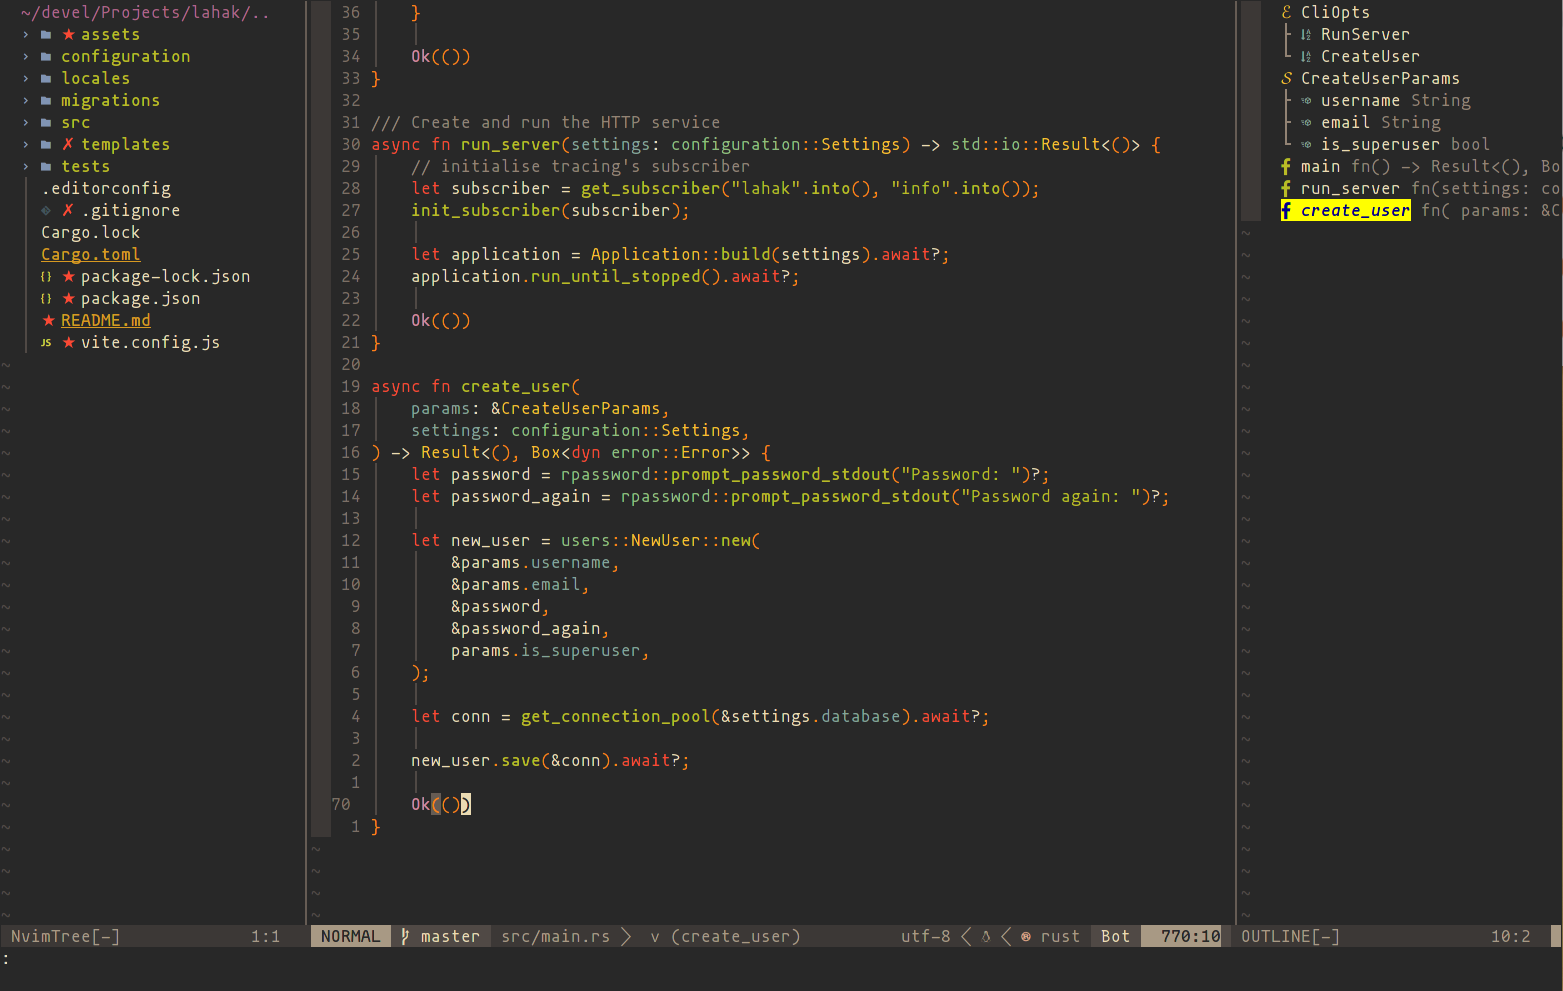Click the enum member icon beside CreateUser
The image size is (1563, 991).
[1306, 57]
